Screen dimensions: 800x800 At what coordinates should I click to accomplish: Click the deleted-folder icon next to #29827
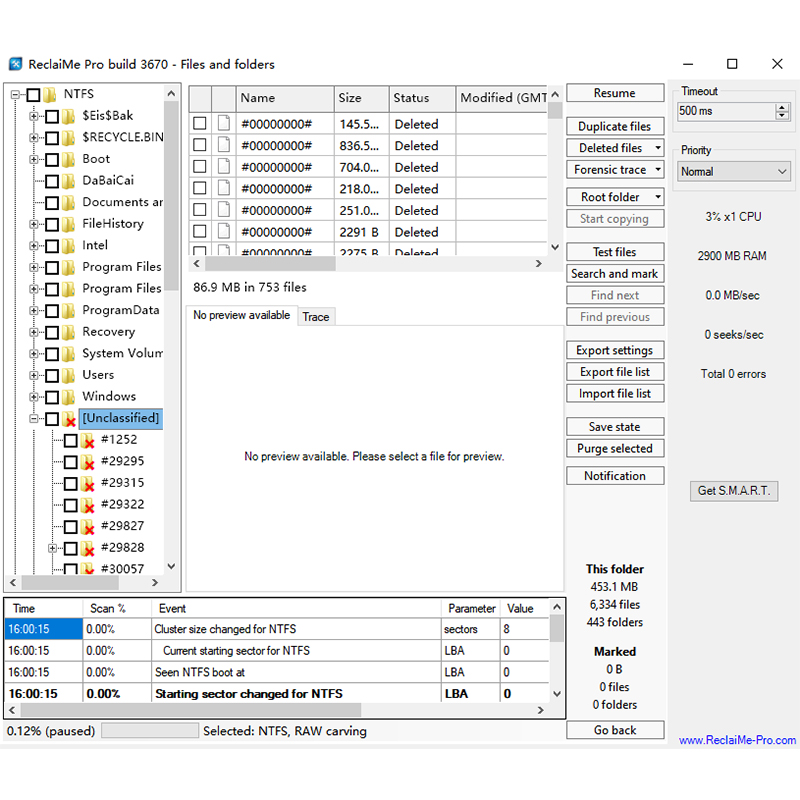[88, 527]
